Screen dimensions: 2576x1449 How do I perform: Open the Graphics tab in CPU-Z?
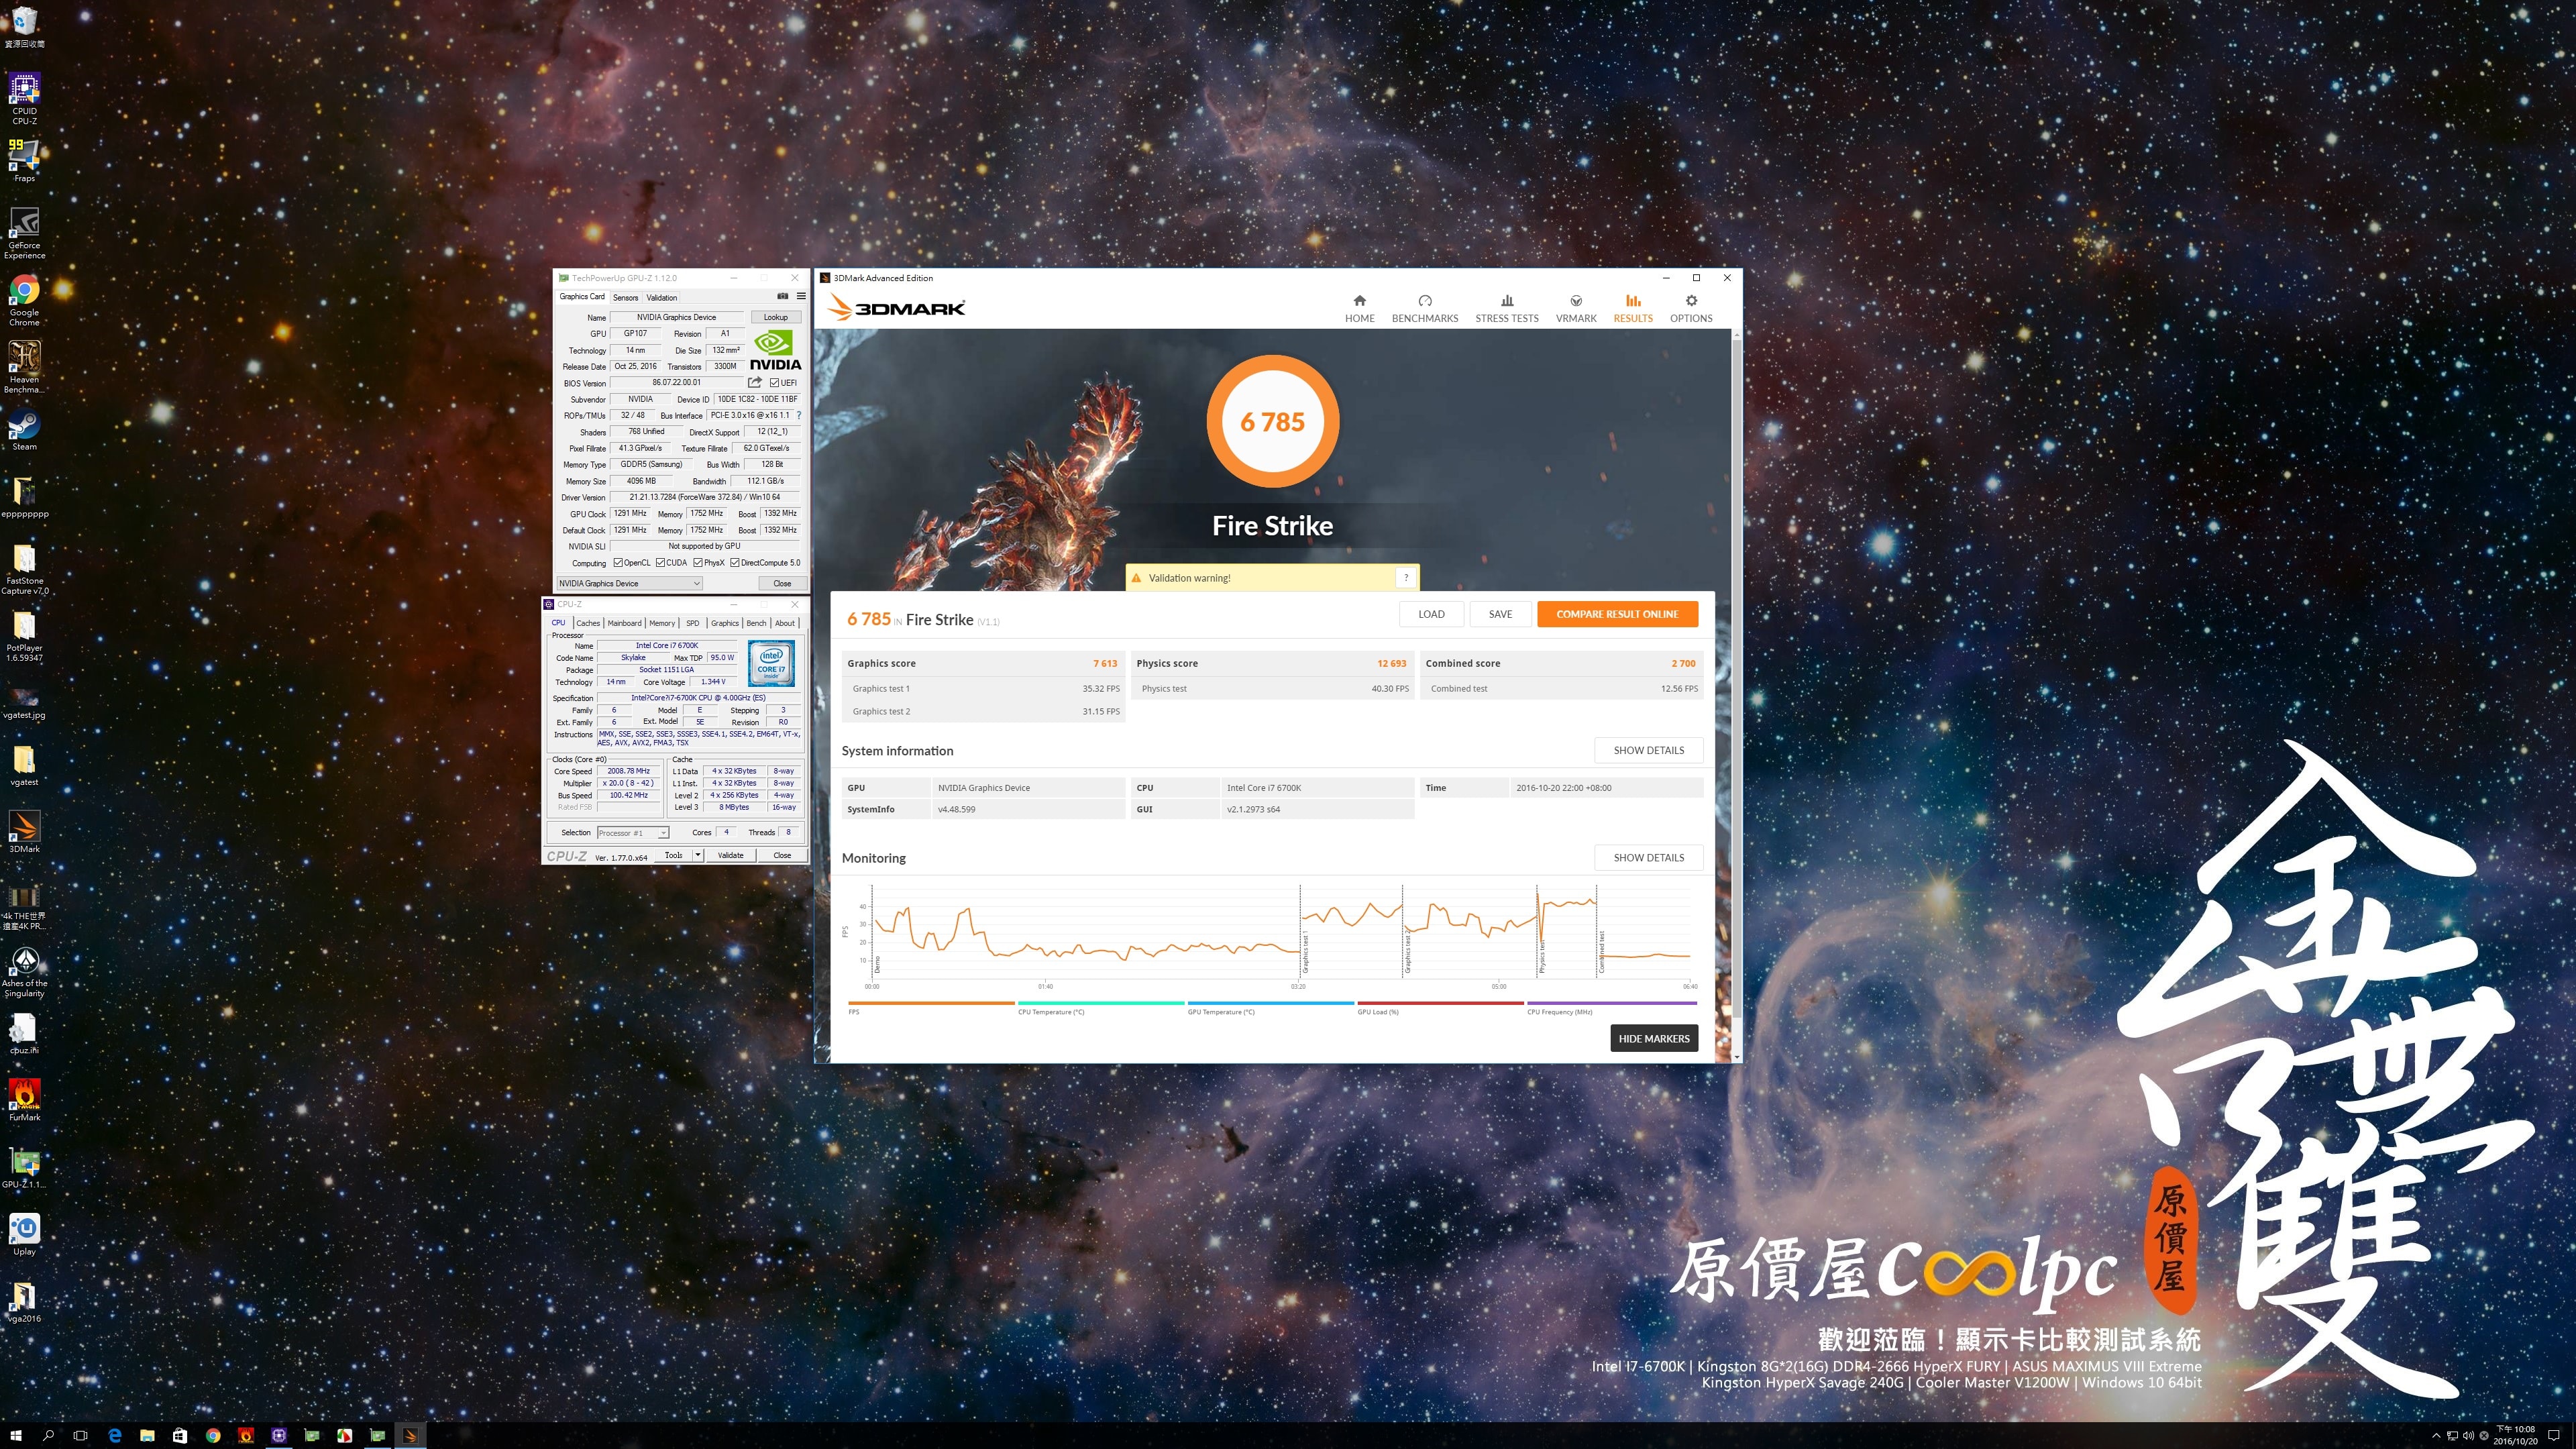pos(725,623)
